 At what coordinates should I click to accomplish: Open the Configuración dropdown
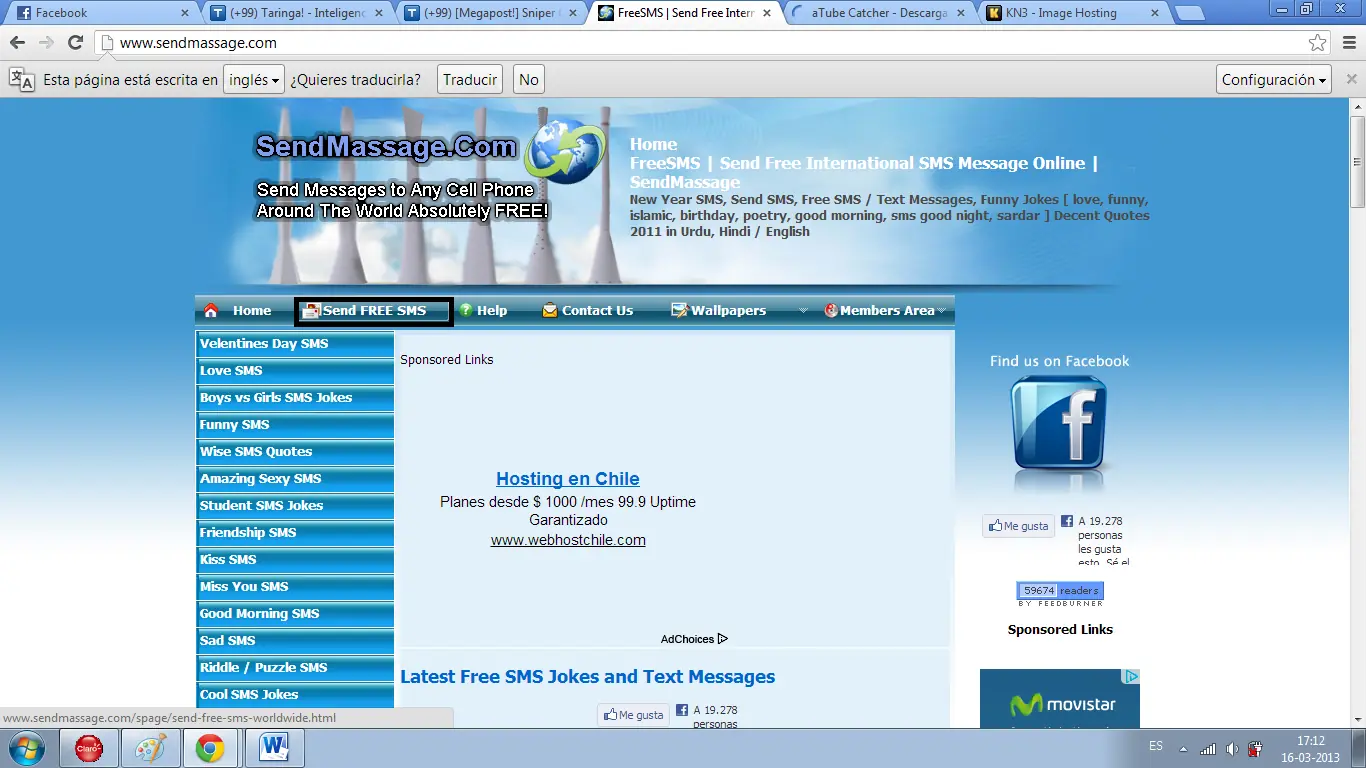[x=1275, y=80]
